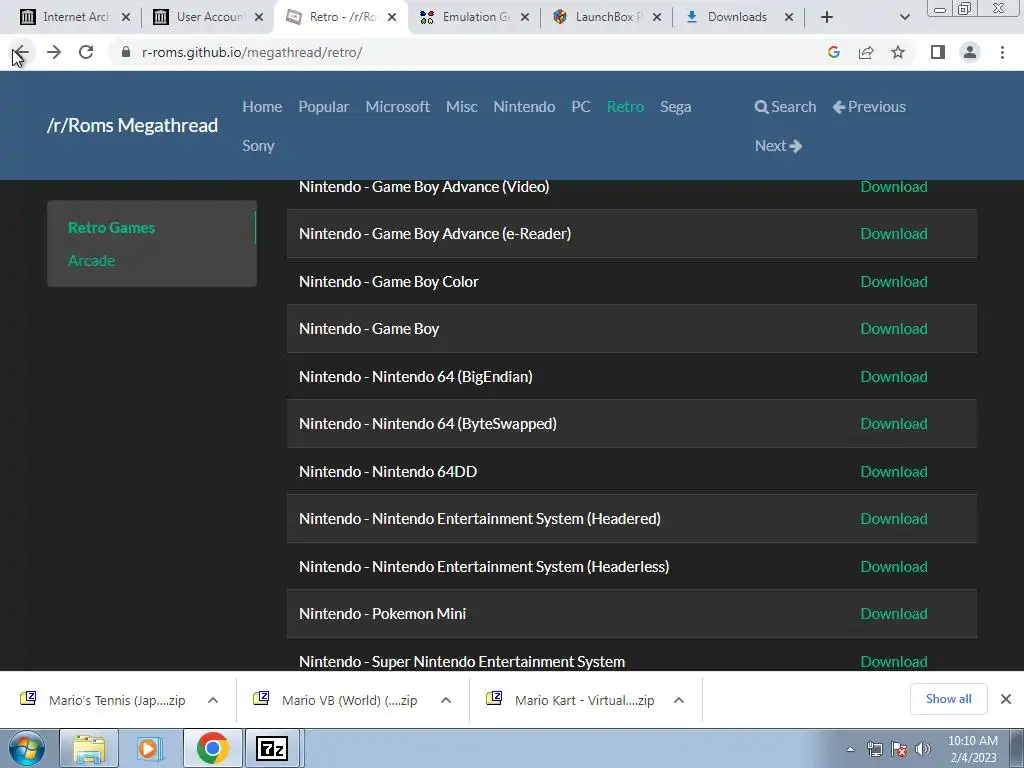1024x768 pixels.
Task: Open the Sega nav link
Action: tap(675, 107)
